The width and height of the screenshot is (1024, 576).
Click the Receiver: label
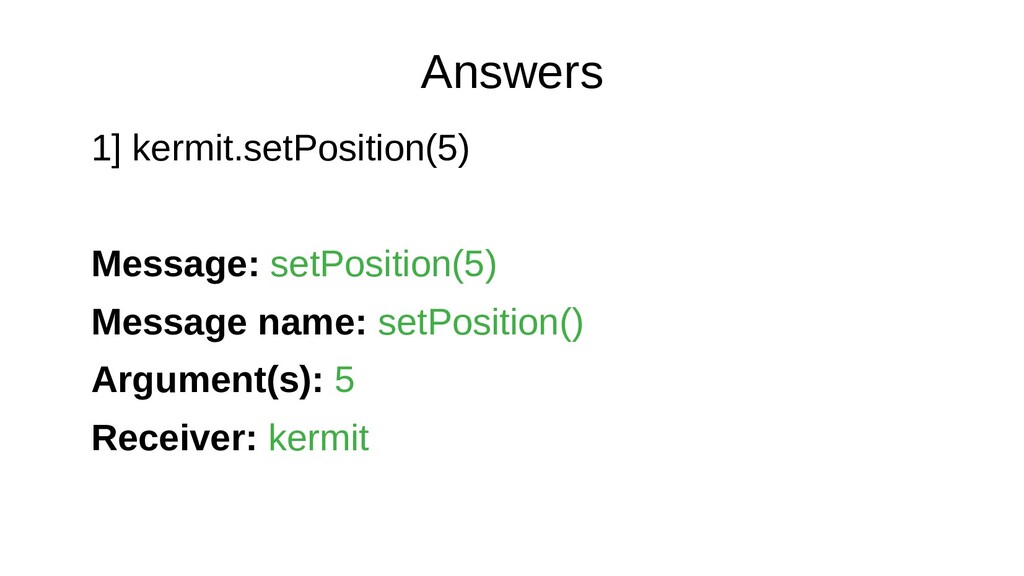point(174,438)
